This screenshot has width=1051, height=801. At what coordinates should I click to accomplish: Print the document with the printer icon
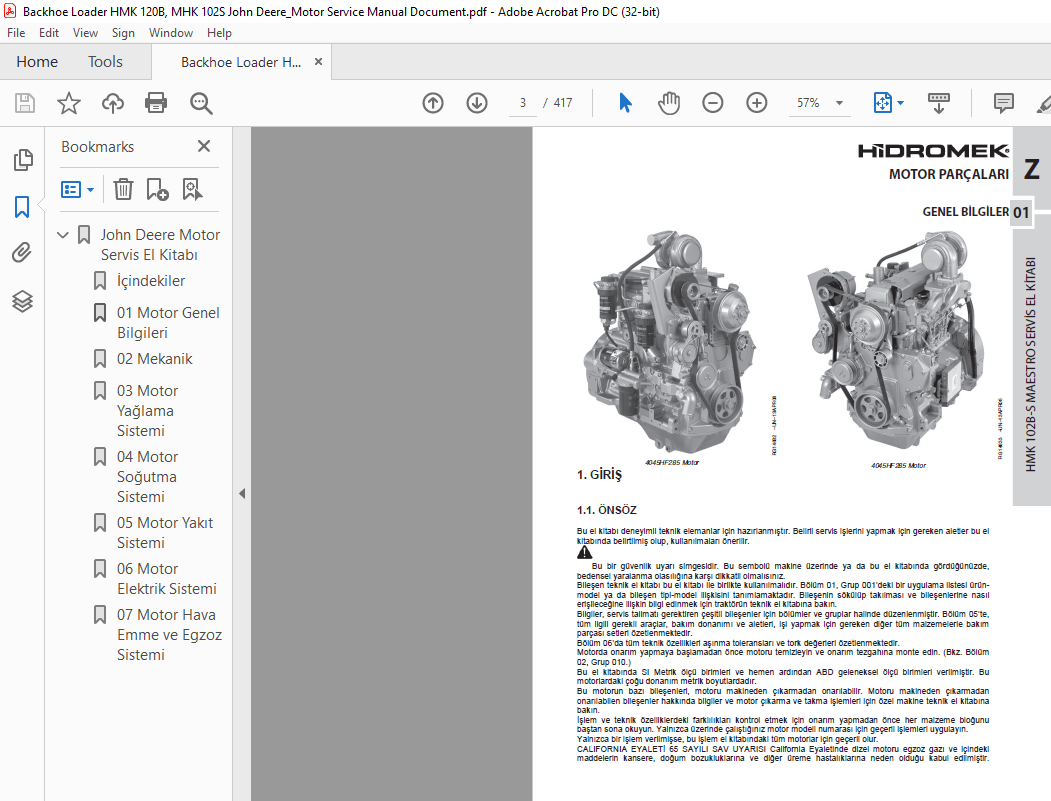(x=156, y=103)
